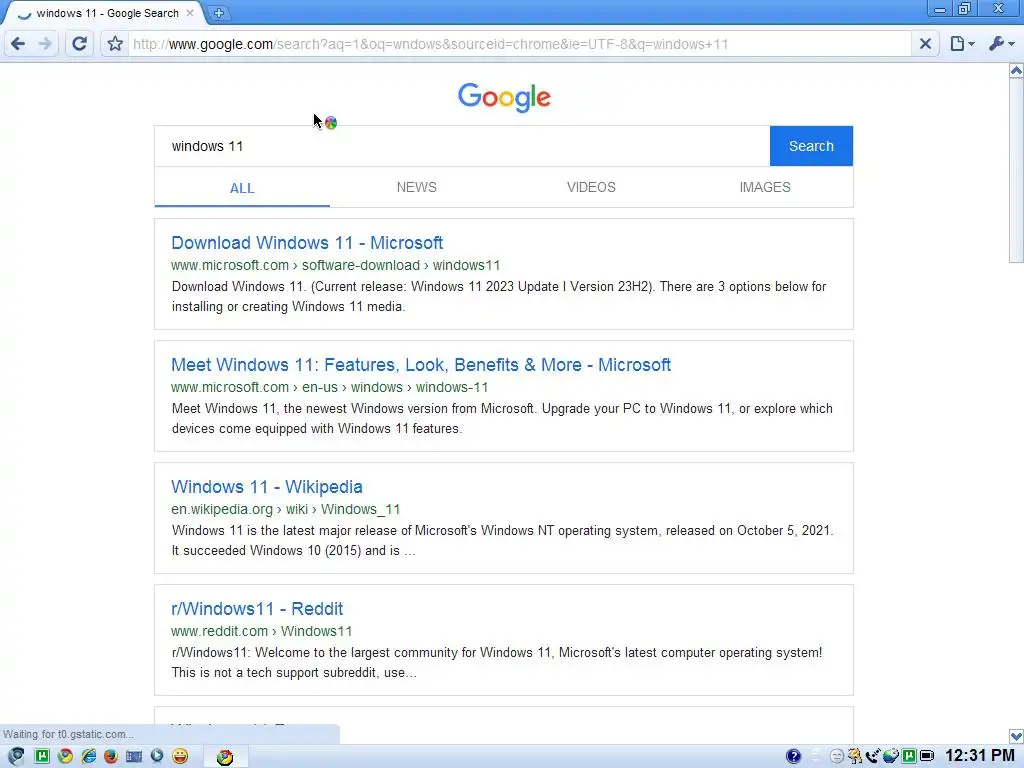Click the blue help question mark tray icon
Image resolution: width=1024 pixels, height=768 pixels.
point(793,756)
